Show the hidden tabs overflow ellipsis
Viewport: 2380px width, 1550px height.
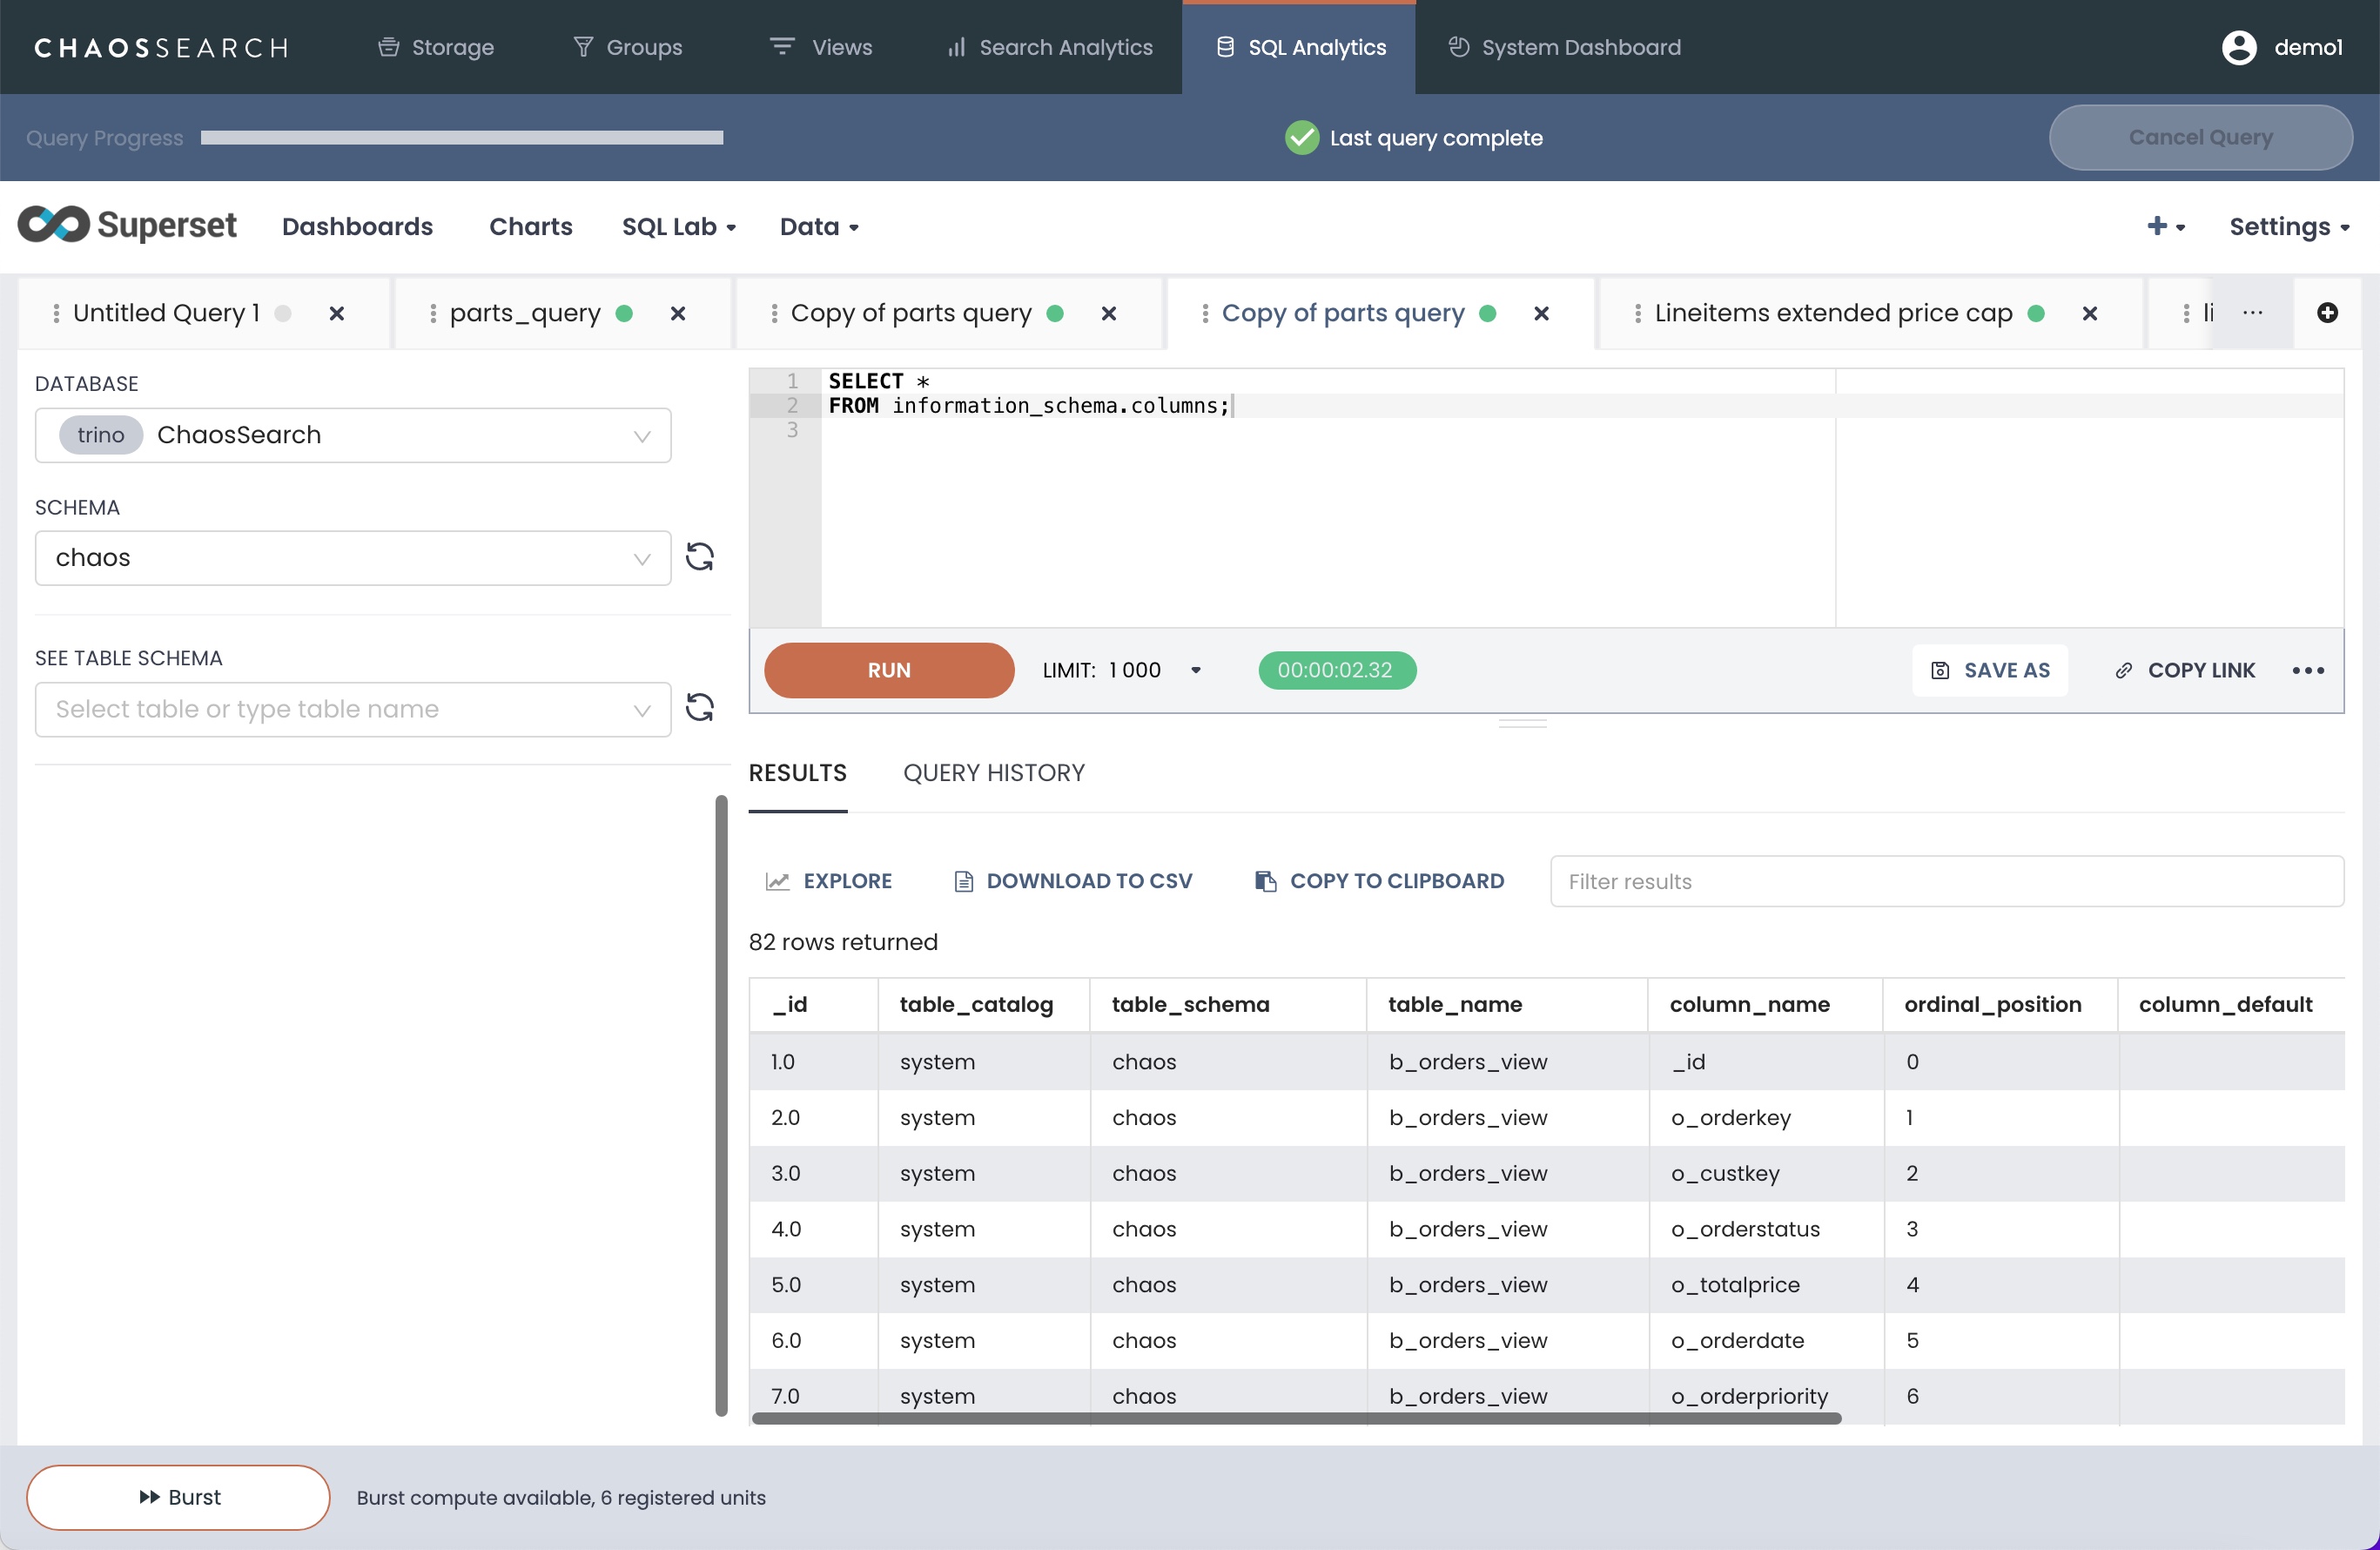coord(2252,313)
